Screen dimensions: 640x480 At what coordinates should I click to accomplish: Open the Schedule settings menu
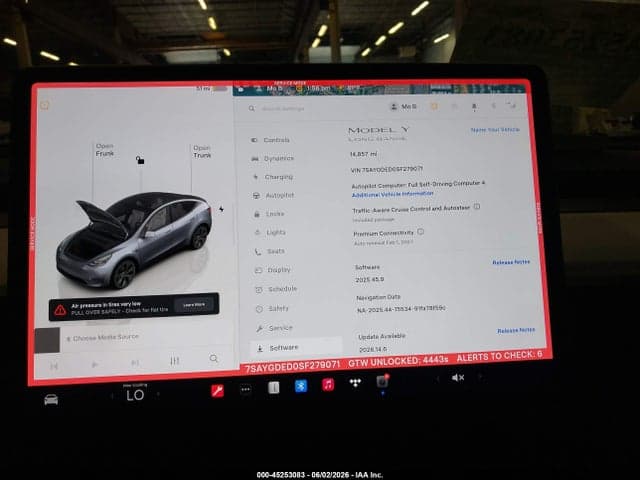[x=277, y=289]
